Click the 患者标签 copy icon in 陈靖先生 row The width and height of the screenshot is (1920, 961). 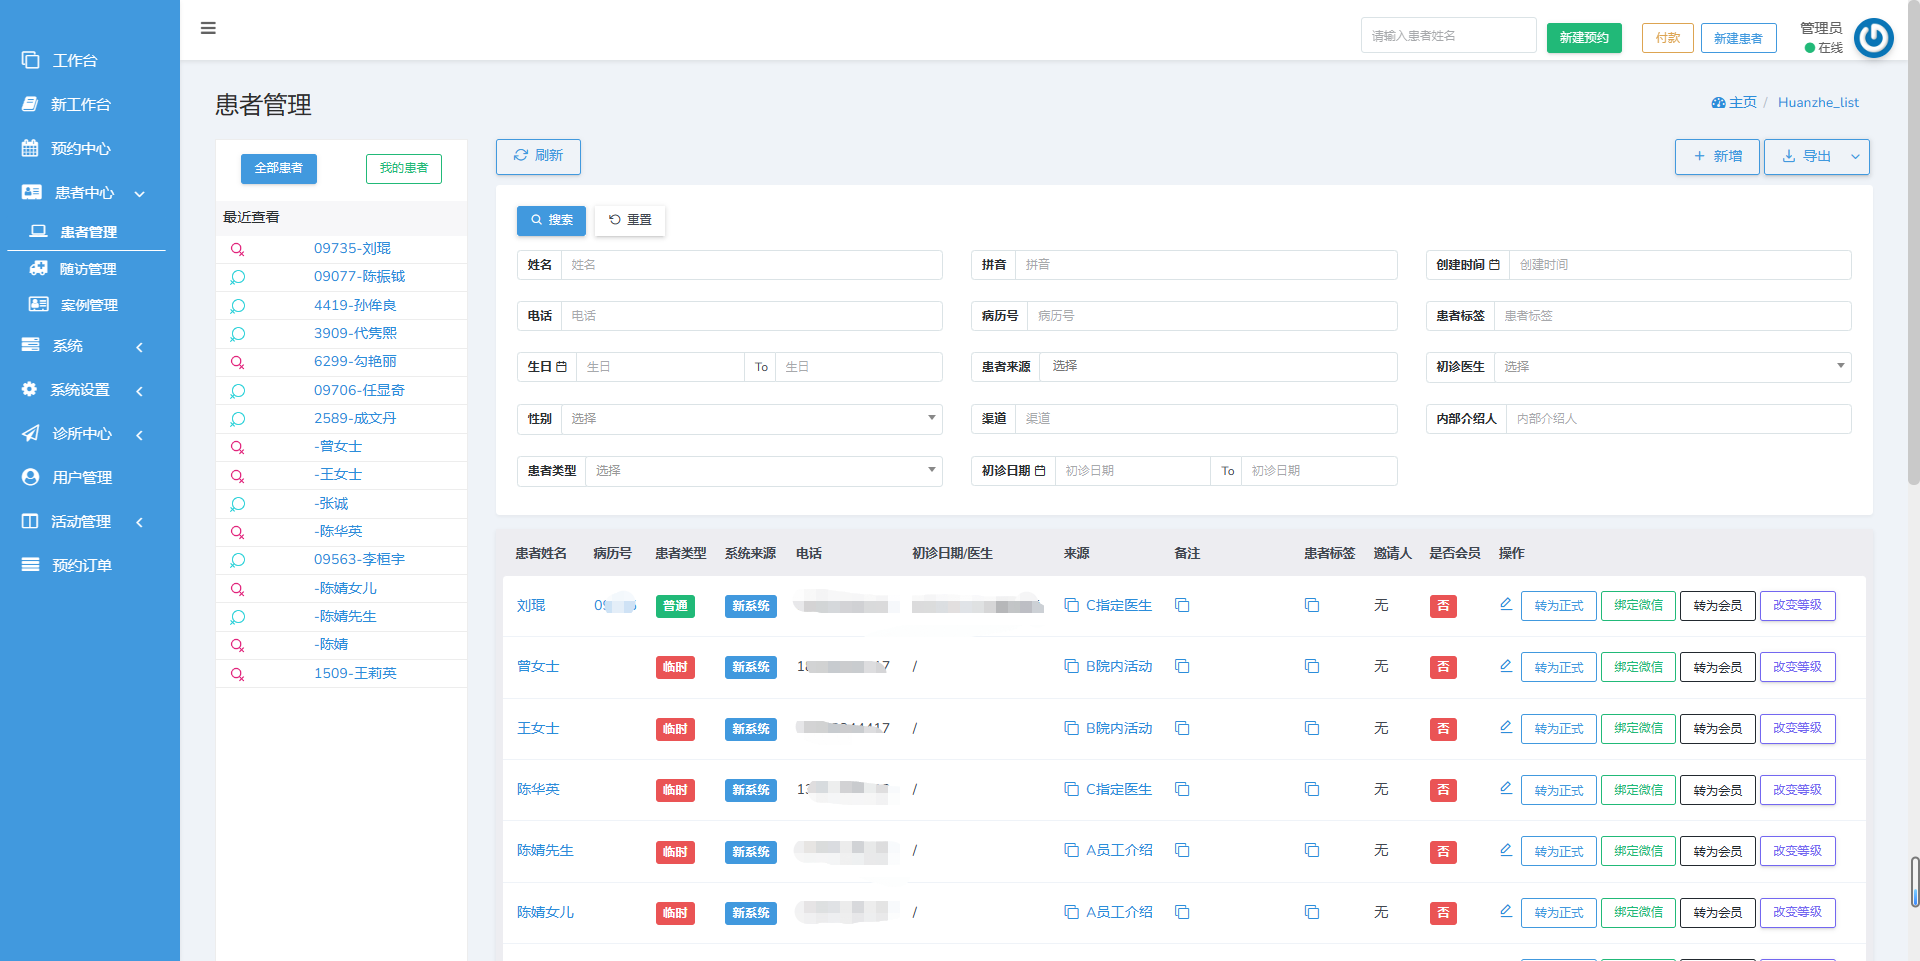[x=1312, y=851]
